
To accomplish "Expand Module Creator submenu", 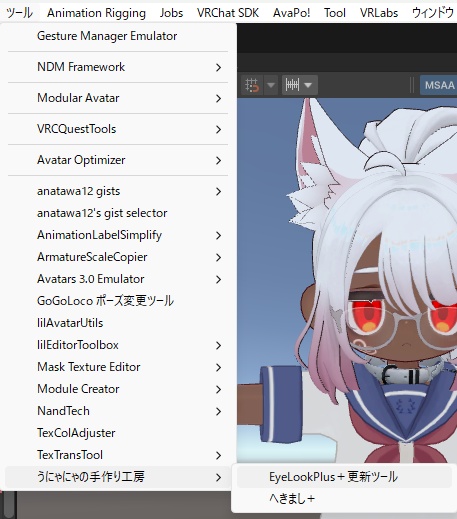I will 118,389.
